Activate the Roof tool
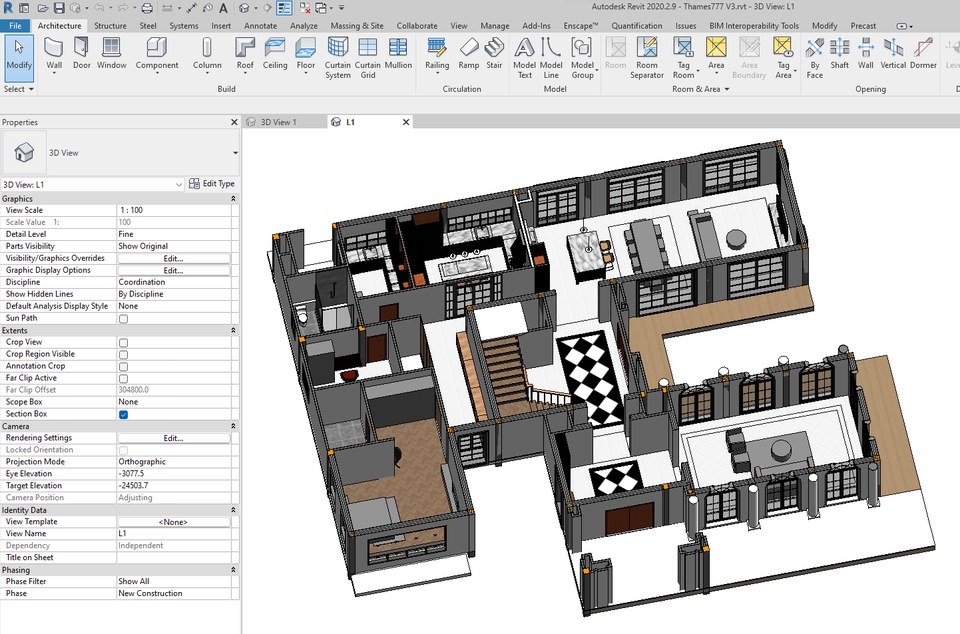The height and width of the screenshot is (634, 960). pos(245,55)
